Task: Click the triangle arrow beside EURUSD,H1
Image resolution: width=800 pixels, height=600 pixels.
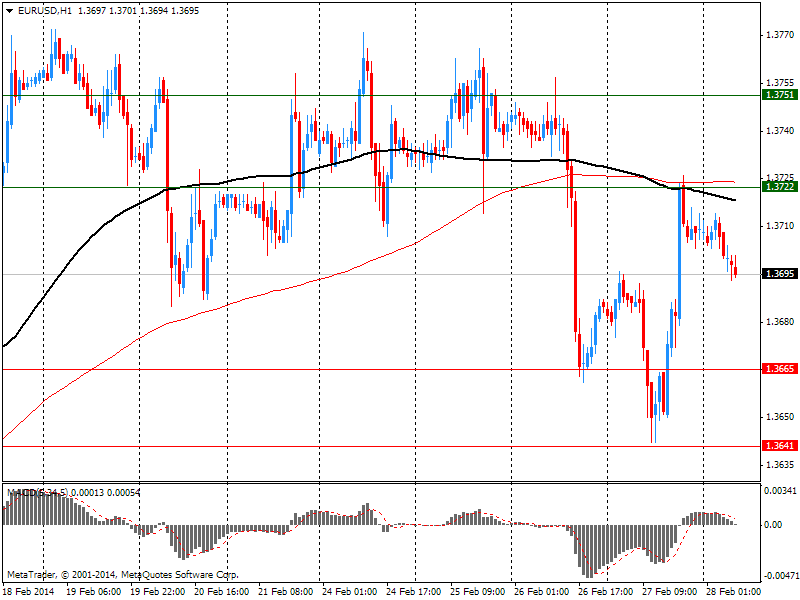Action: 10,11
